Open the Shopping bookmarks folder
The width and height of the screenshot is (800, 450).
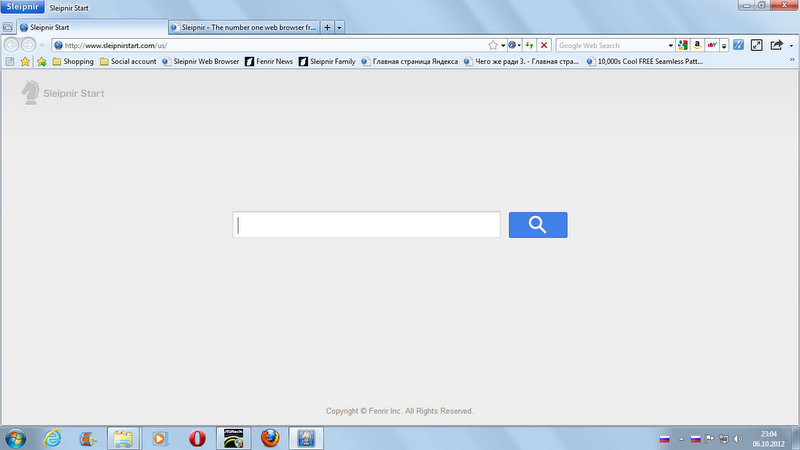(73, 62)
